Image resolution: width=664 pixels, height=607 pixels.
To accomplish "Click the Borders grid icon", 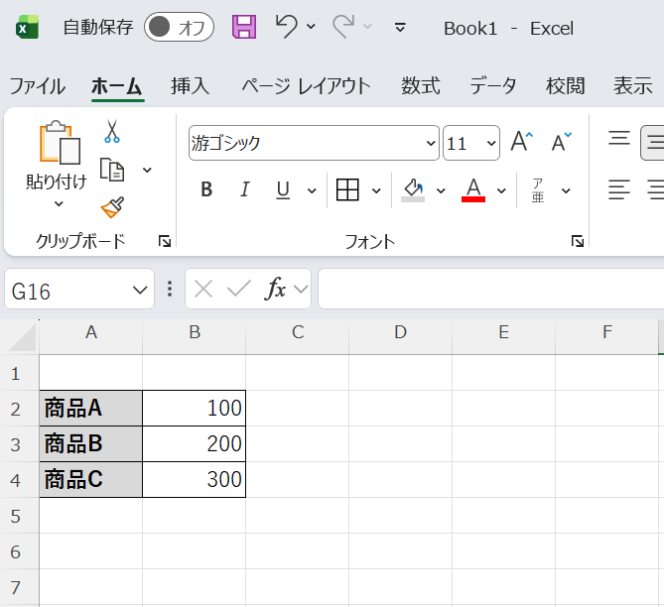I will (347, 189).
